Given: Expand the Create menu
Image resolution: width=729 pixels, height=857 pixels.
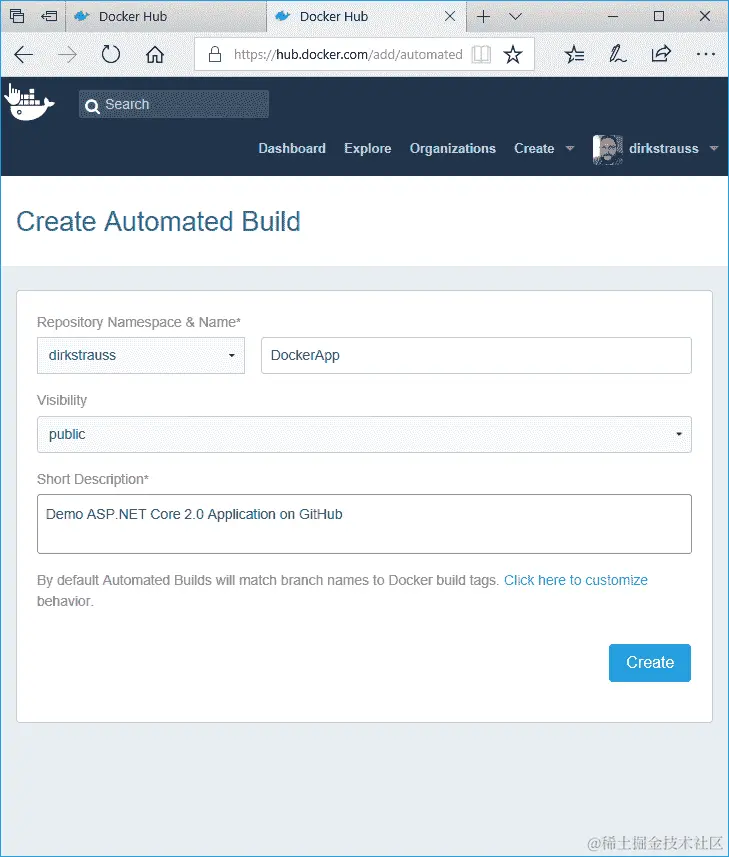Looking at the screenshot, I should tap(544, 149).
